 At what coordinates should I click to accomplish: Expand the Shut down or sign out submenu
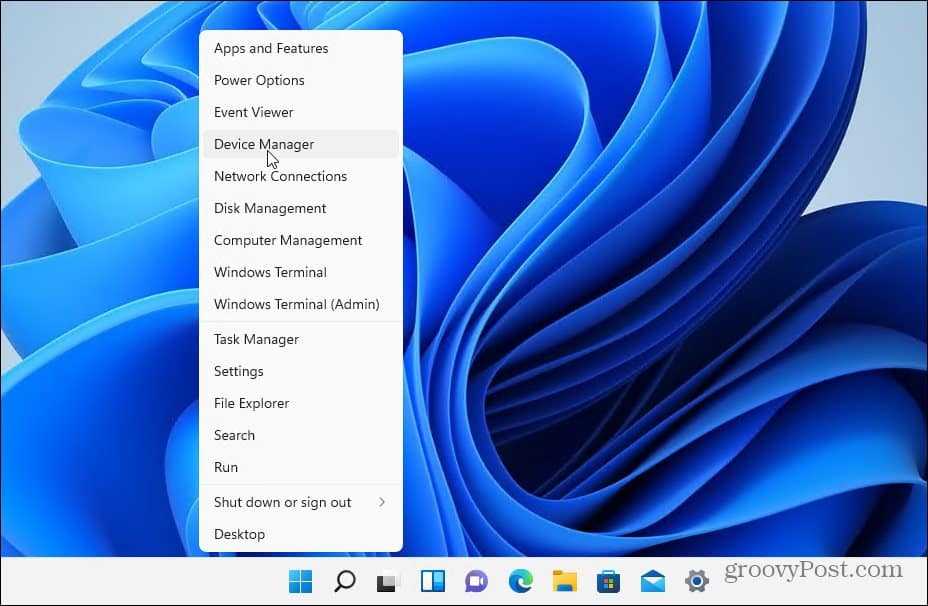pos(300,502)
